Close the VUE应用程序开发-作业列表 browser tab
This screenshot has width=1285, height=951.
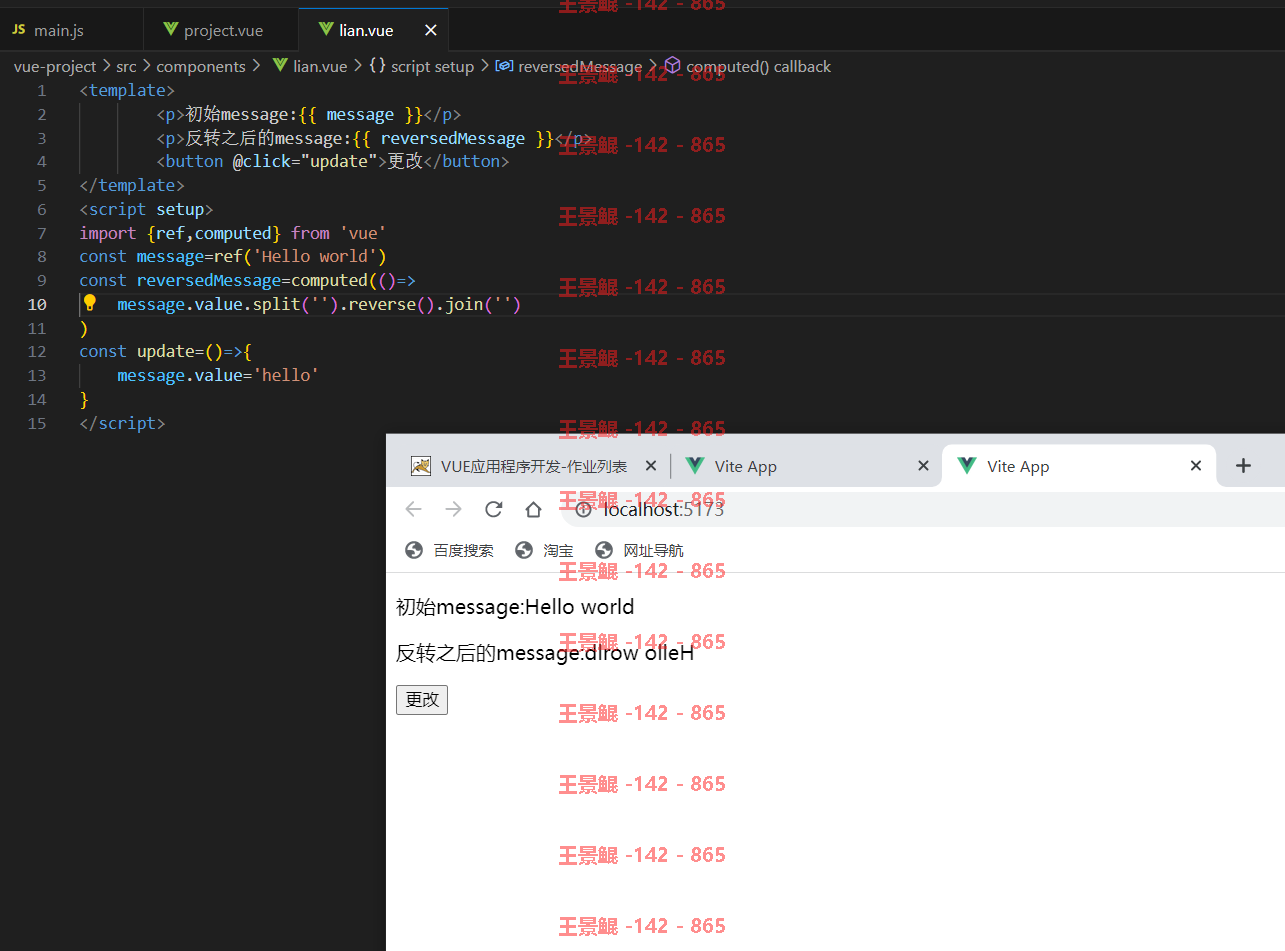coord(651,466)
